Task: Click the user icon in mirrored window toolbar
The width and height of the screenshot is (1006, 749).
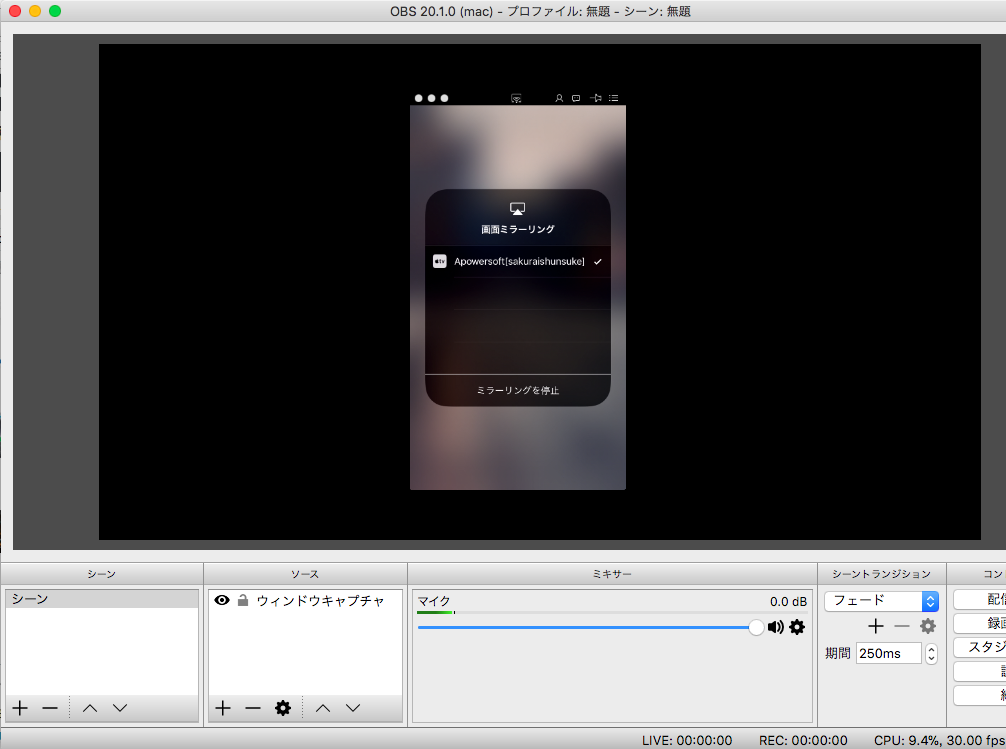Action: pyautogui.click(x=559, y=98)
